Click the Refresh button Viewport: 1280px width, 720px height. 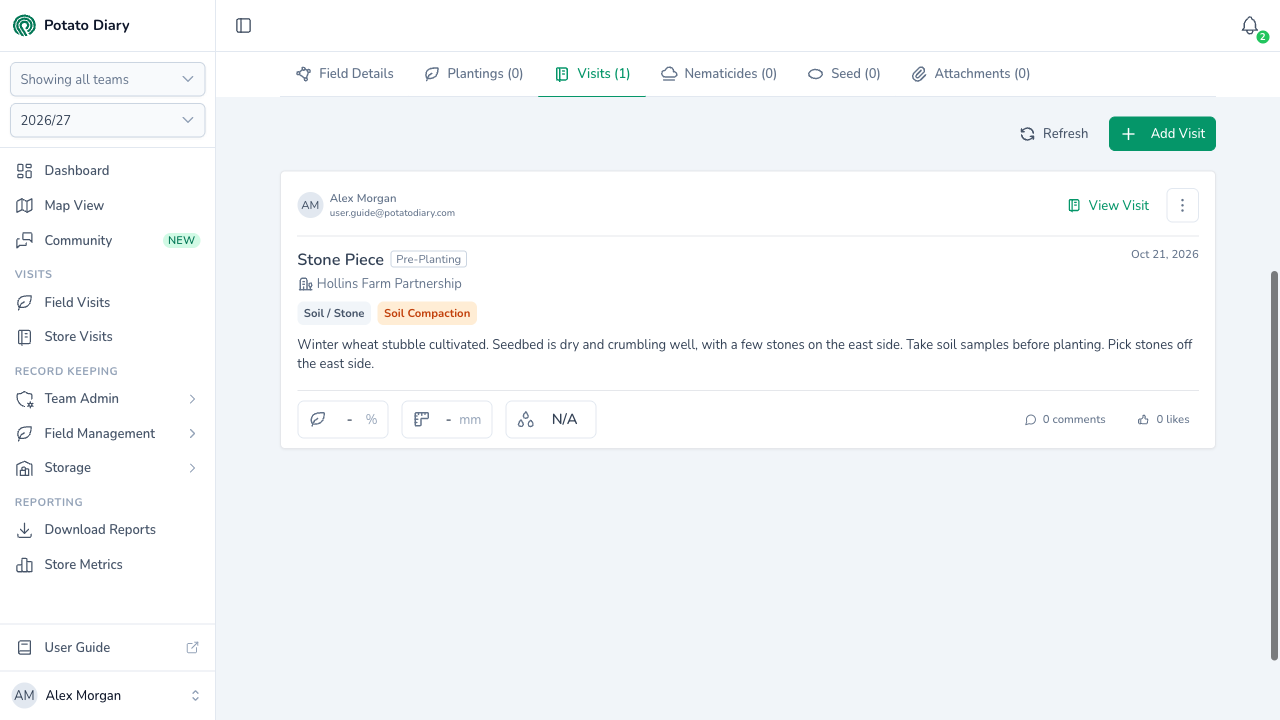tap(1054, 134)
